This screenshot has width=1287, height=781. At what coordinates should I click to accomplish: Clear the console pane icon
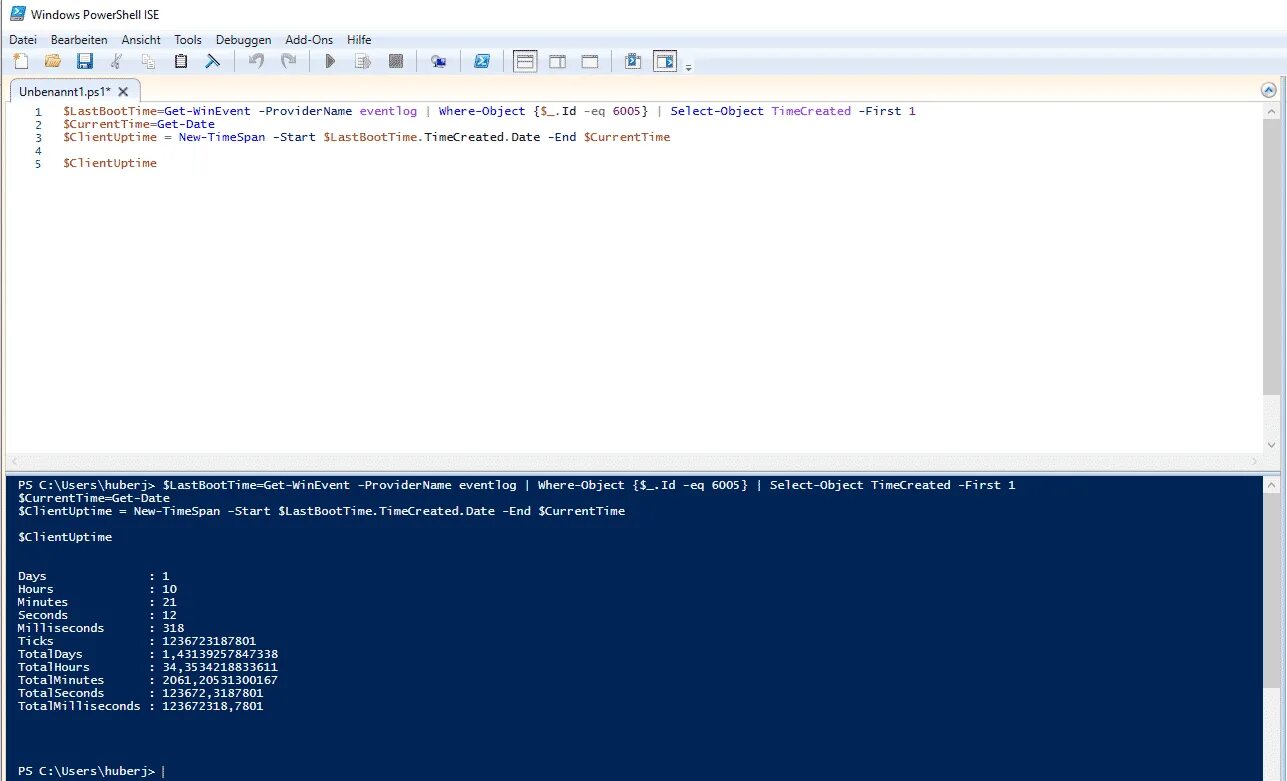coord(212,62)
